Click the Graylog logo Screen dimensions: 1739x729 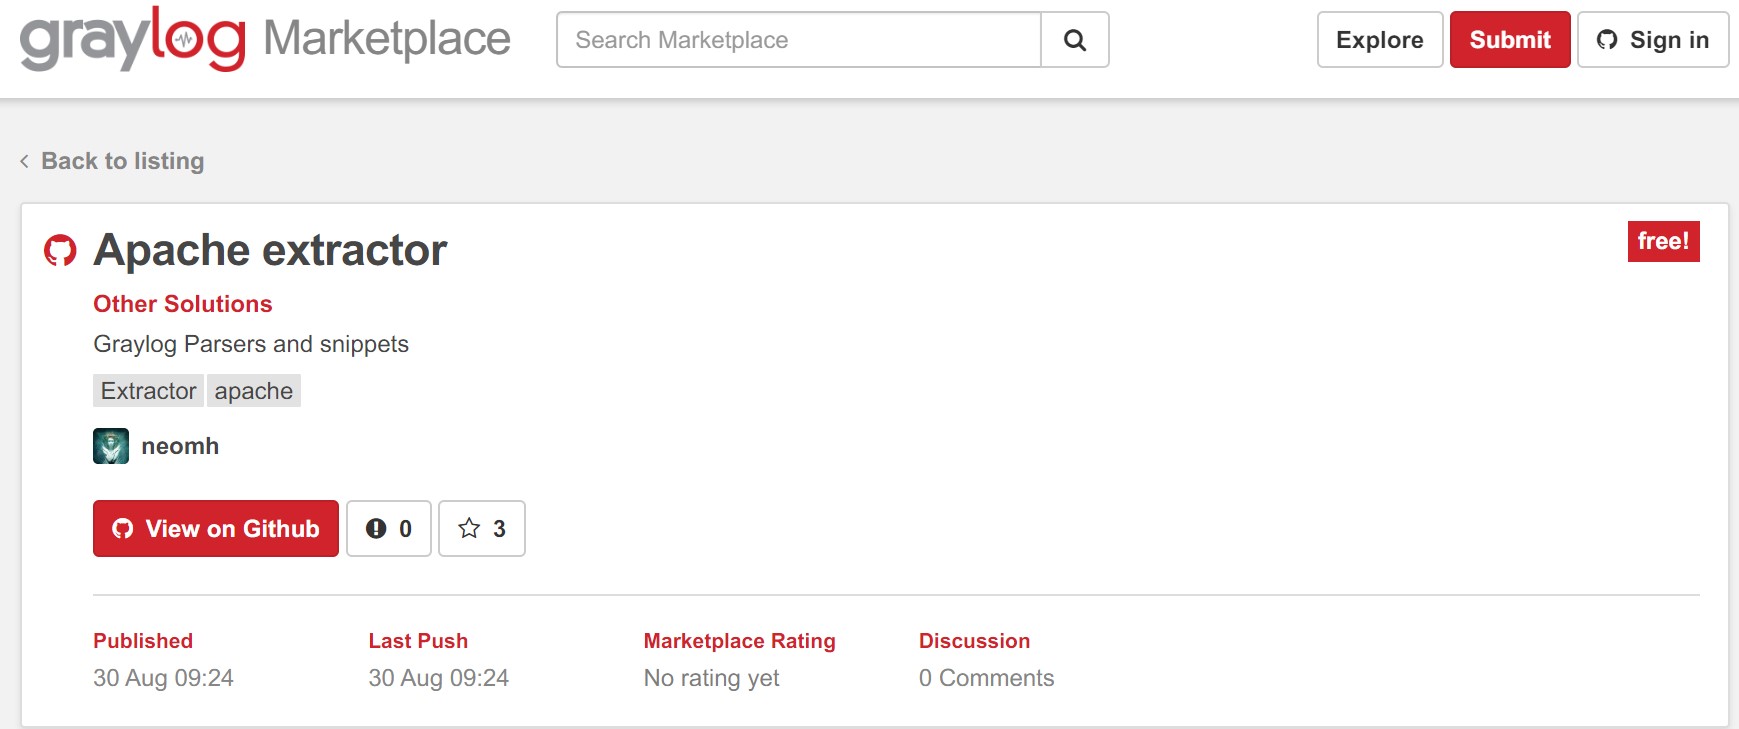pyautogui.click(x=132, y=39)
